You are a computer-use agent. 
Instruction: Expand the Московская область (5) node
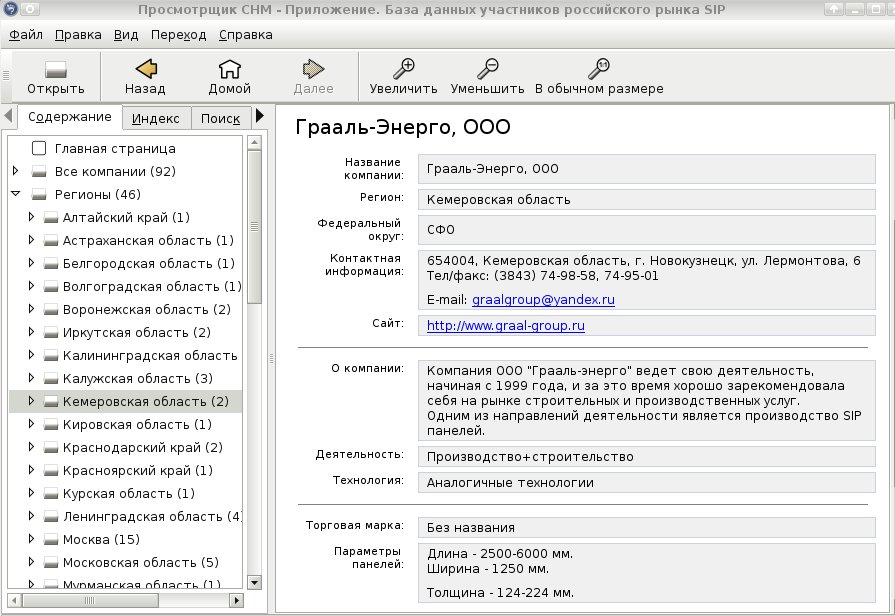coord(31,562)
